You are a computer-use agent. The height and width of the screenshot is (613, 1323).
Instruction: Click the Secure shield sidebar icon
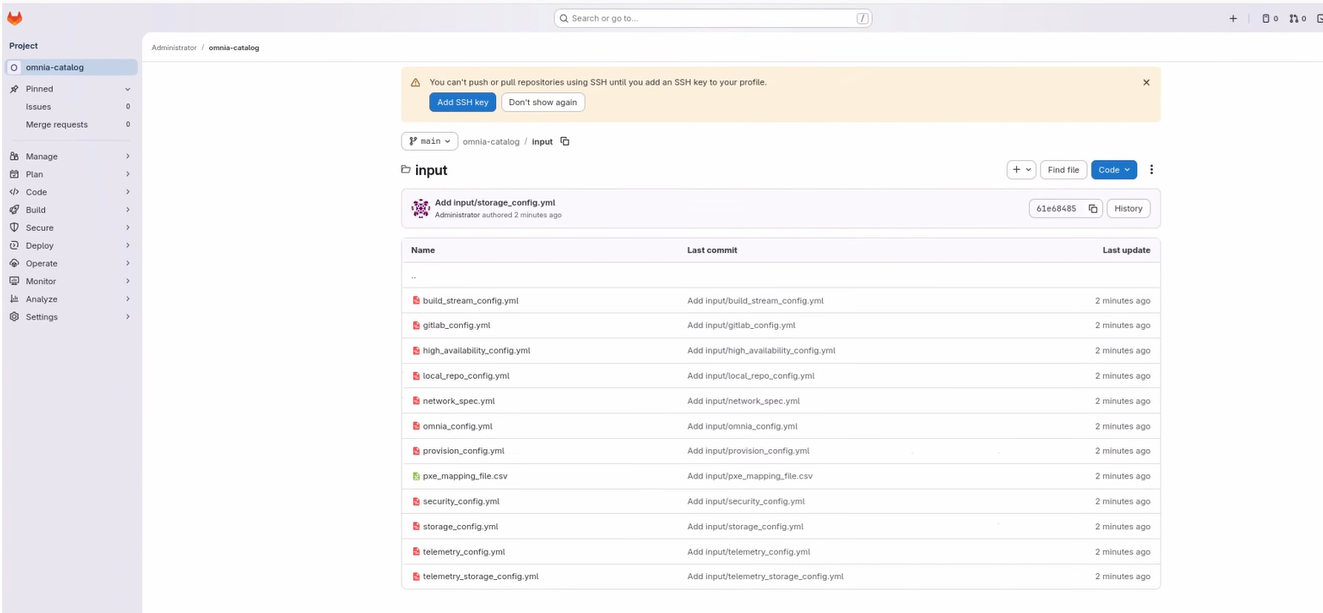coord(14,228)
